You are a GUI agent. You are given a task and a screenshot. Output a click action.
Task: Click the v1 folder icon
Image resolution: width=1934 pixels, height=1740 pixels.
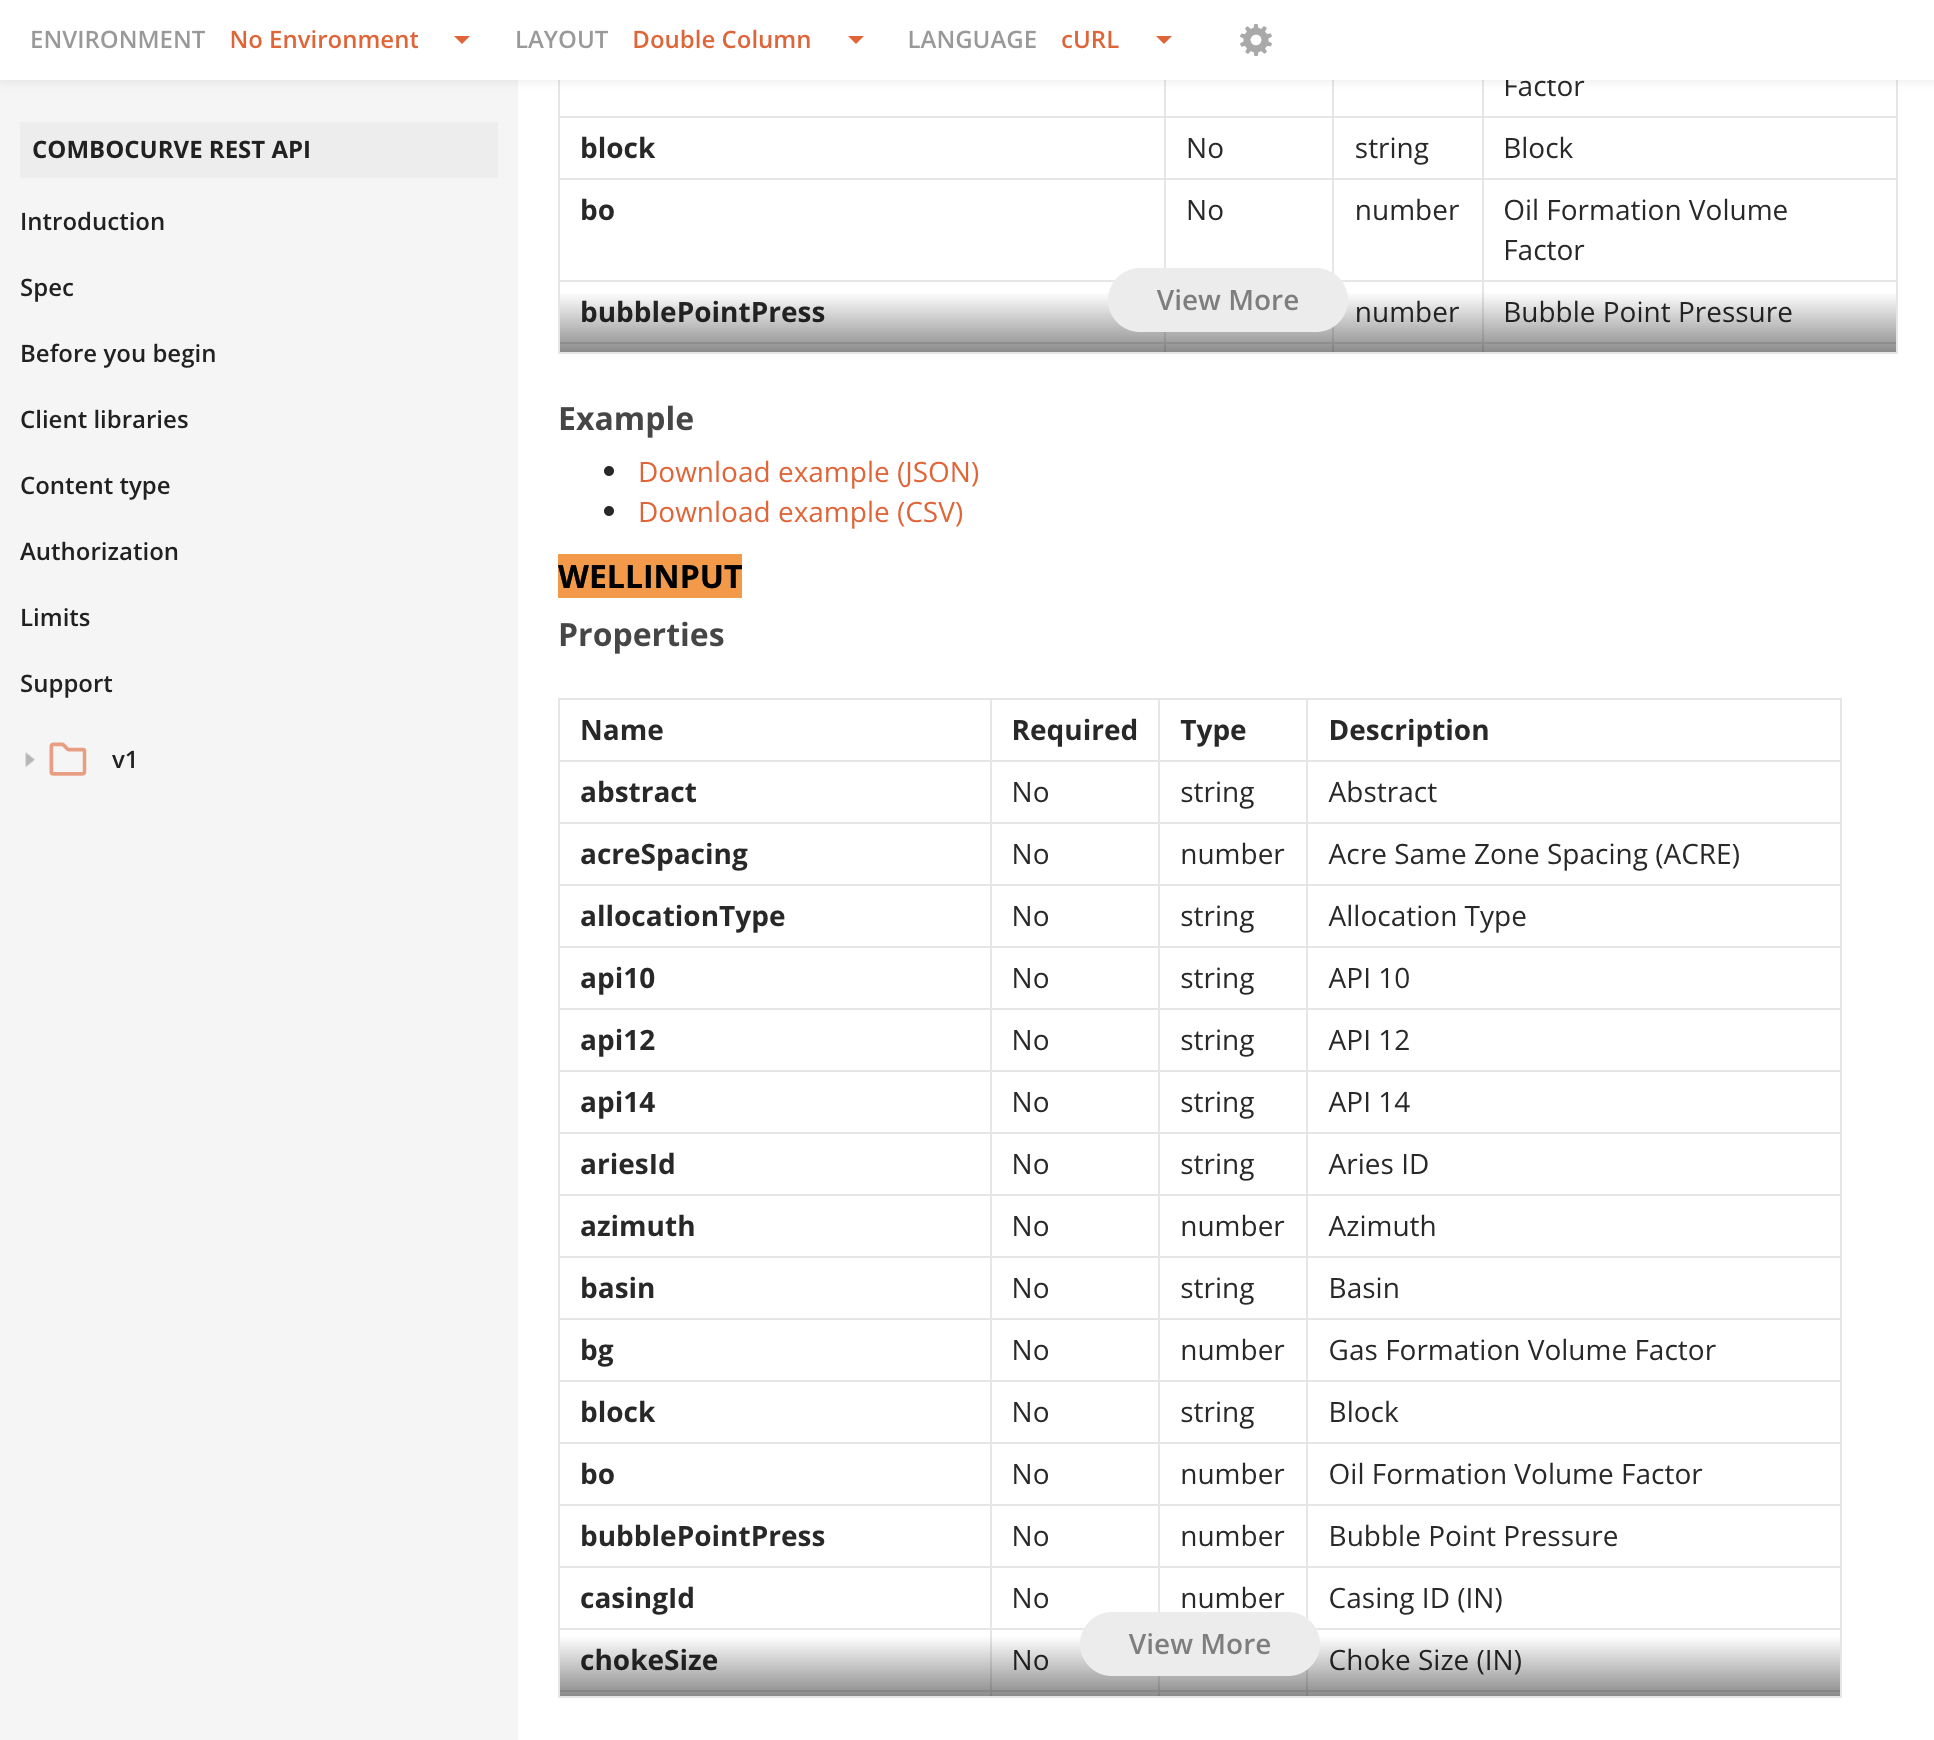[68, 760]
